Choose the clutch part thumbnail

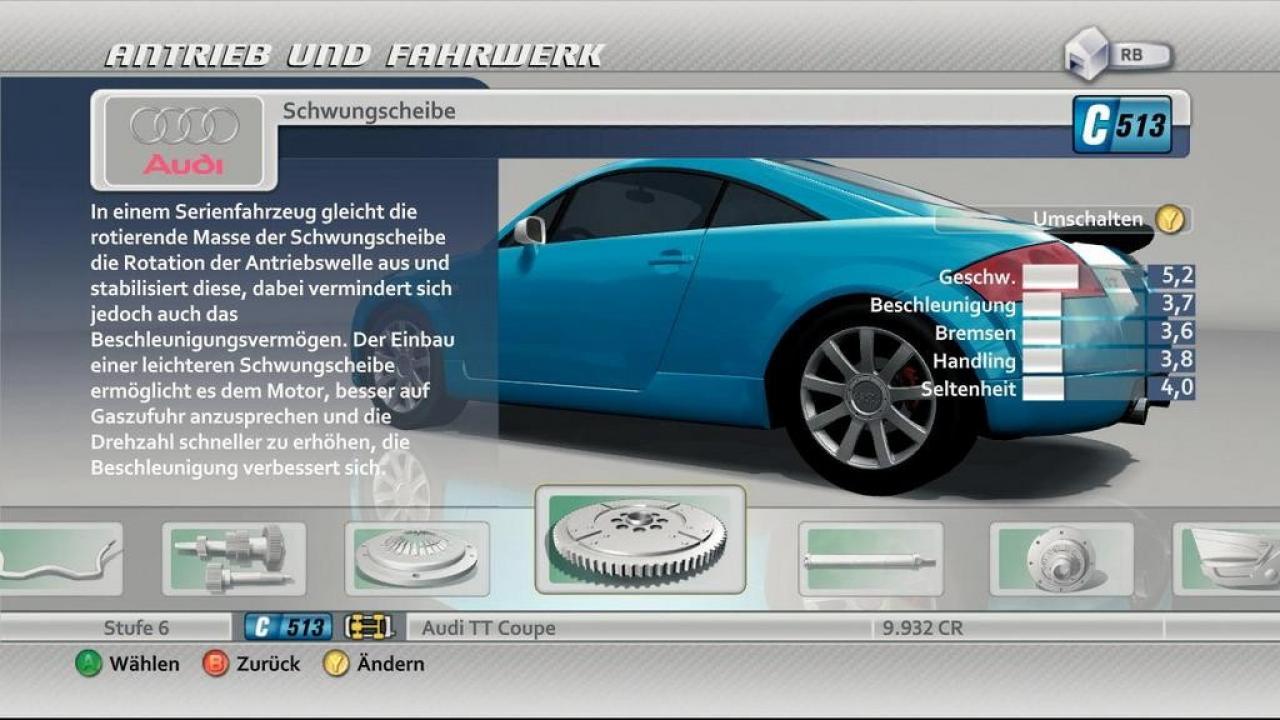[417, 558]
